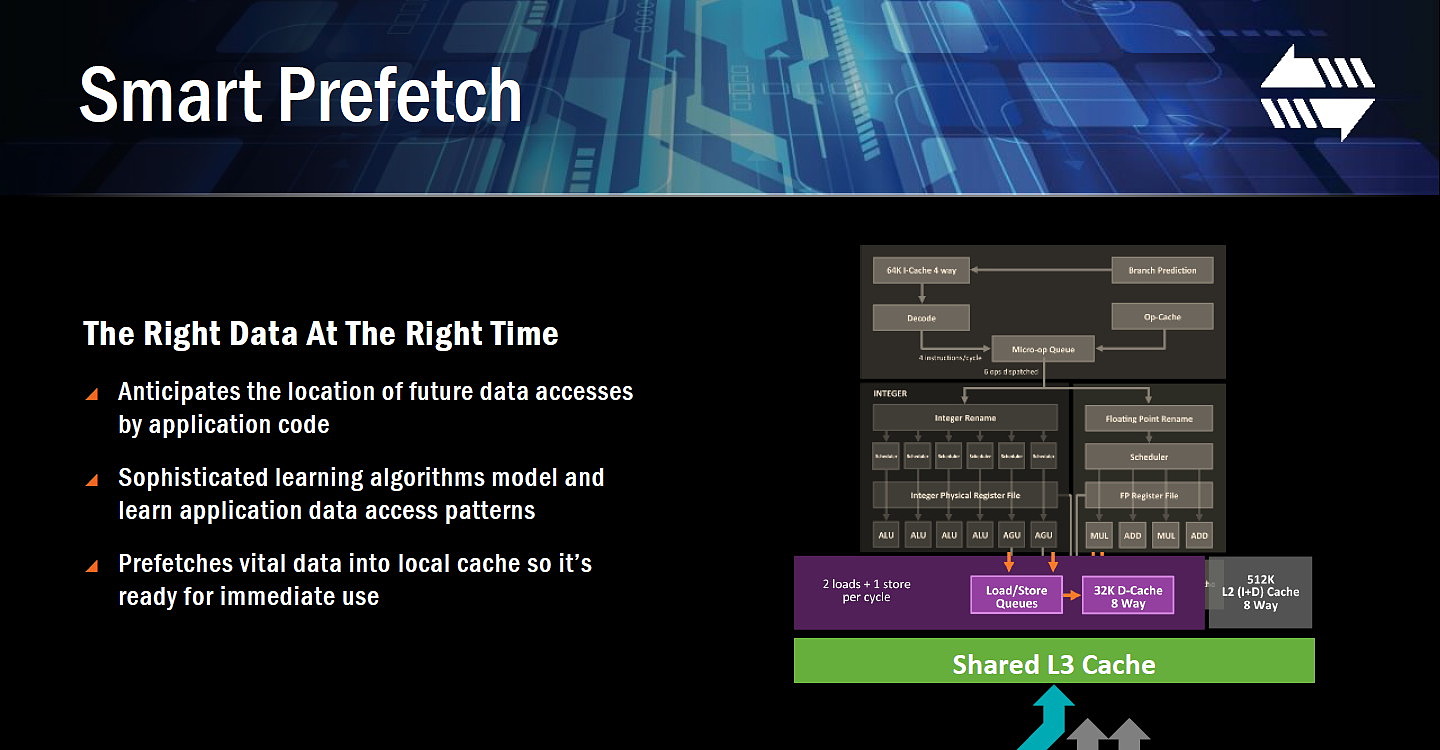Screen dimensions: 1440x750
Task: Click the Op-Cache block
Action: (1162, 317)
